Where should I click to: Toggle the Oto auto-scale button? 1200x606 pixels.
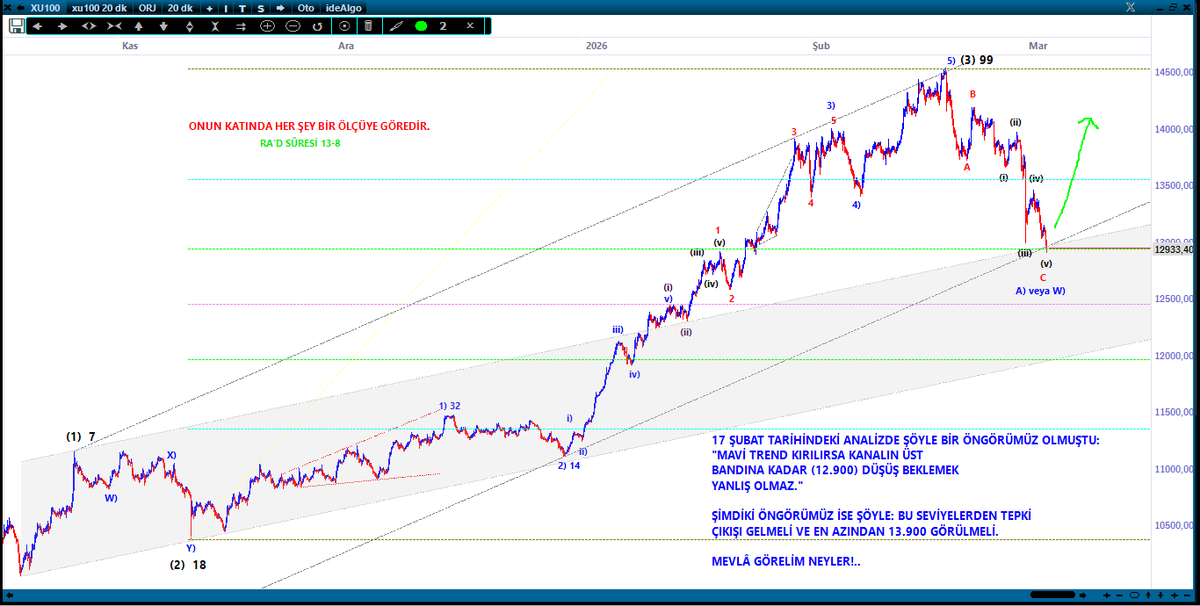306,8
